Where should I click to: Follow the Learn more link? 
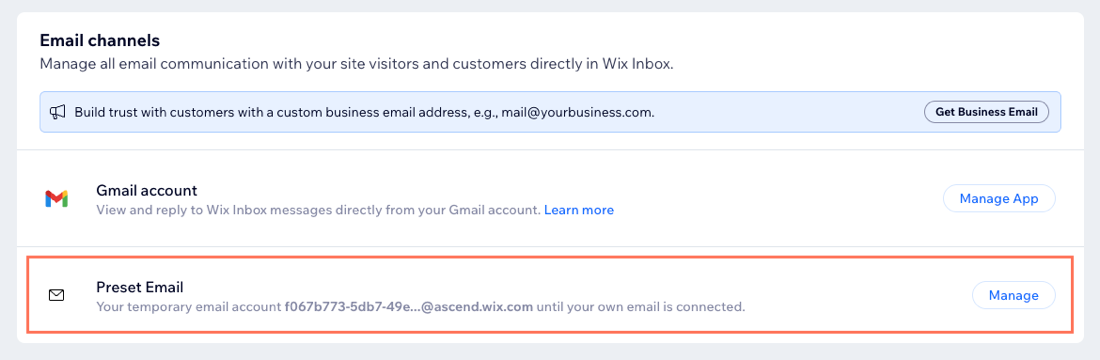pyautogui.click(x=579, y=210)
